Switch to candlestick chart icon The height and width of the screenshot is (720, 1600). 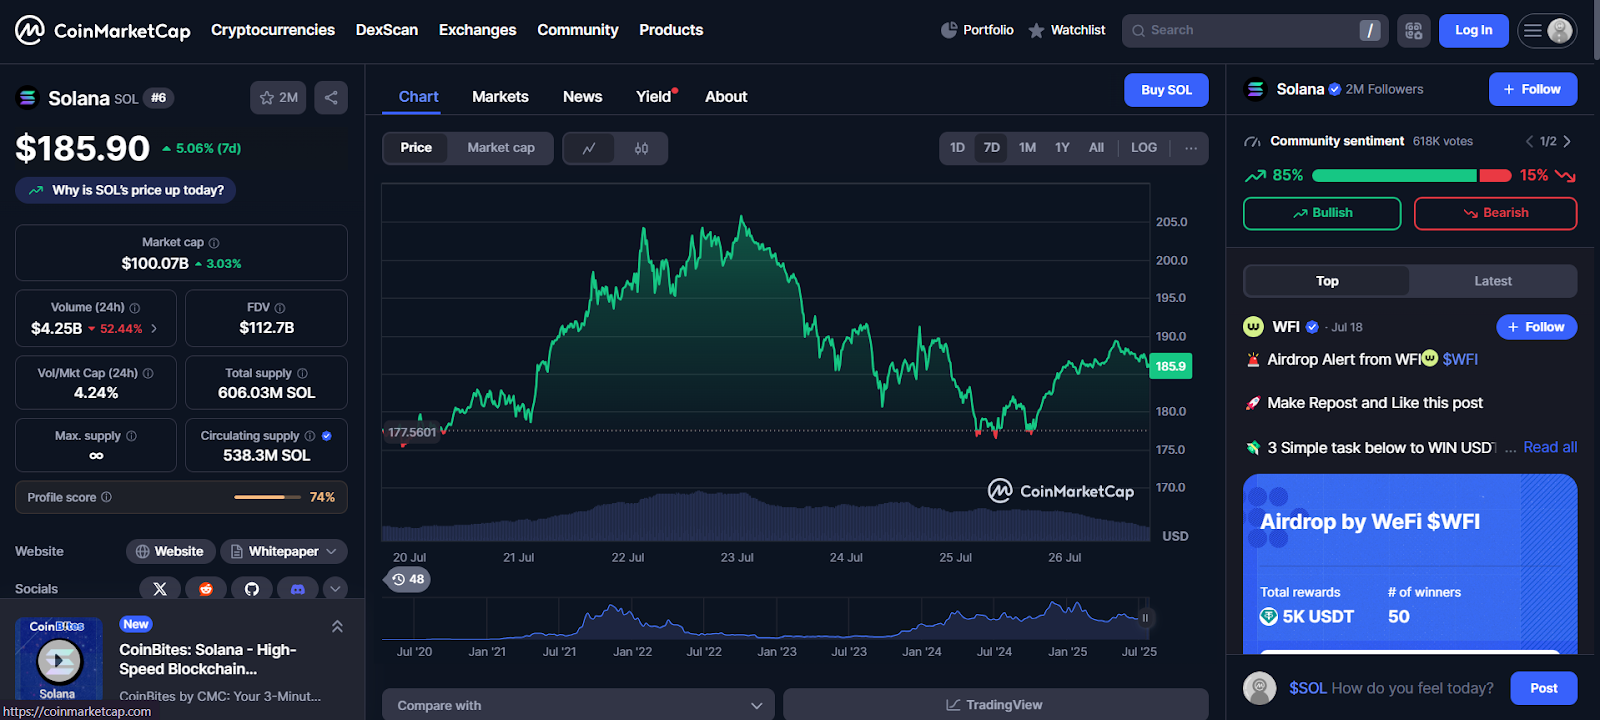641,148
